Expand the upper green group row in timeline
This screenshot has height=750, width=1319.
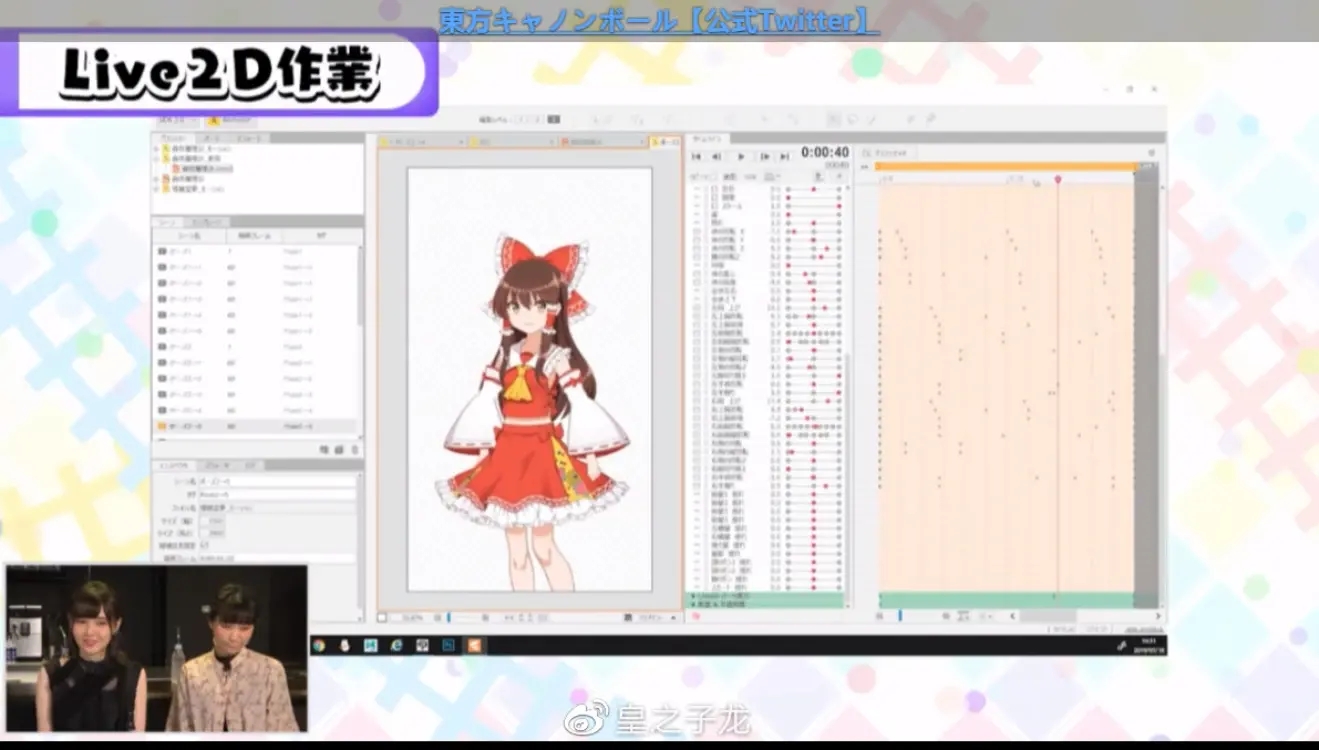point(693,596)
